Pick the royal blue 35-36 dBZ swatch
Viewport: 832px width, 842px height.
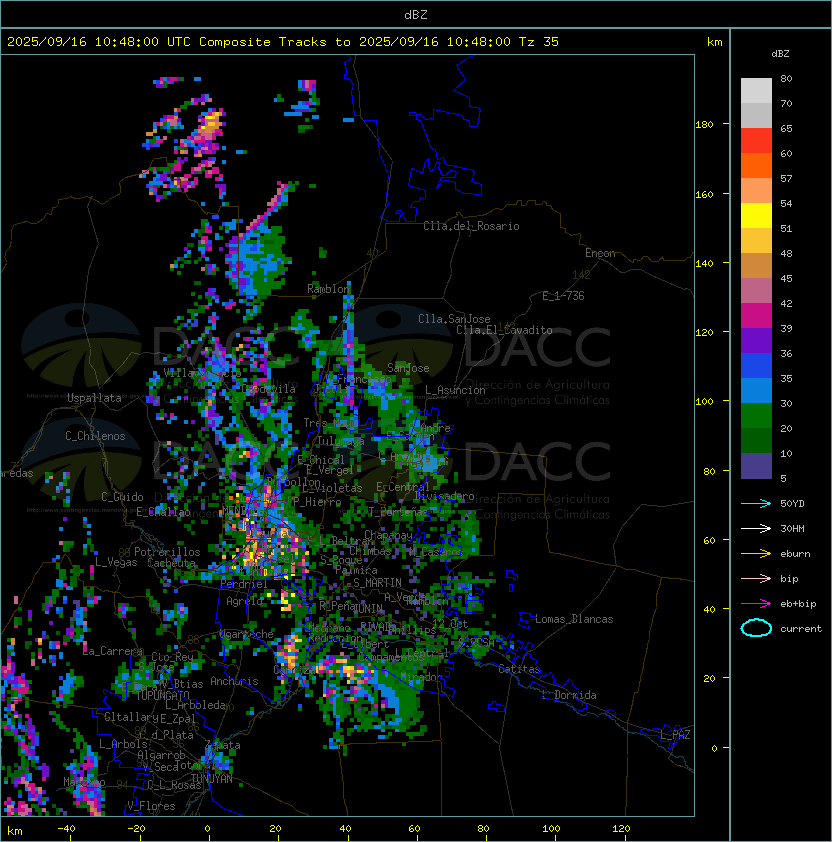756,365
